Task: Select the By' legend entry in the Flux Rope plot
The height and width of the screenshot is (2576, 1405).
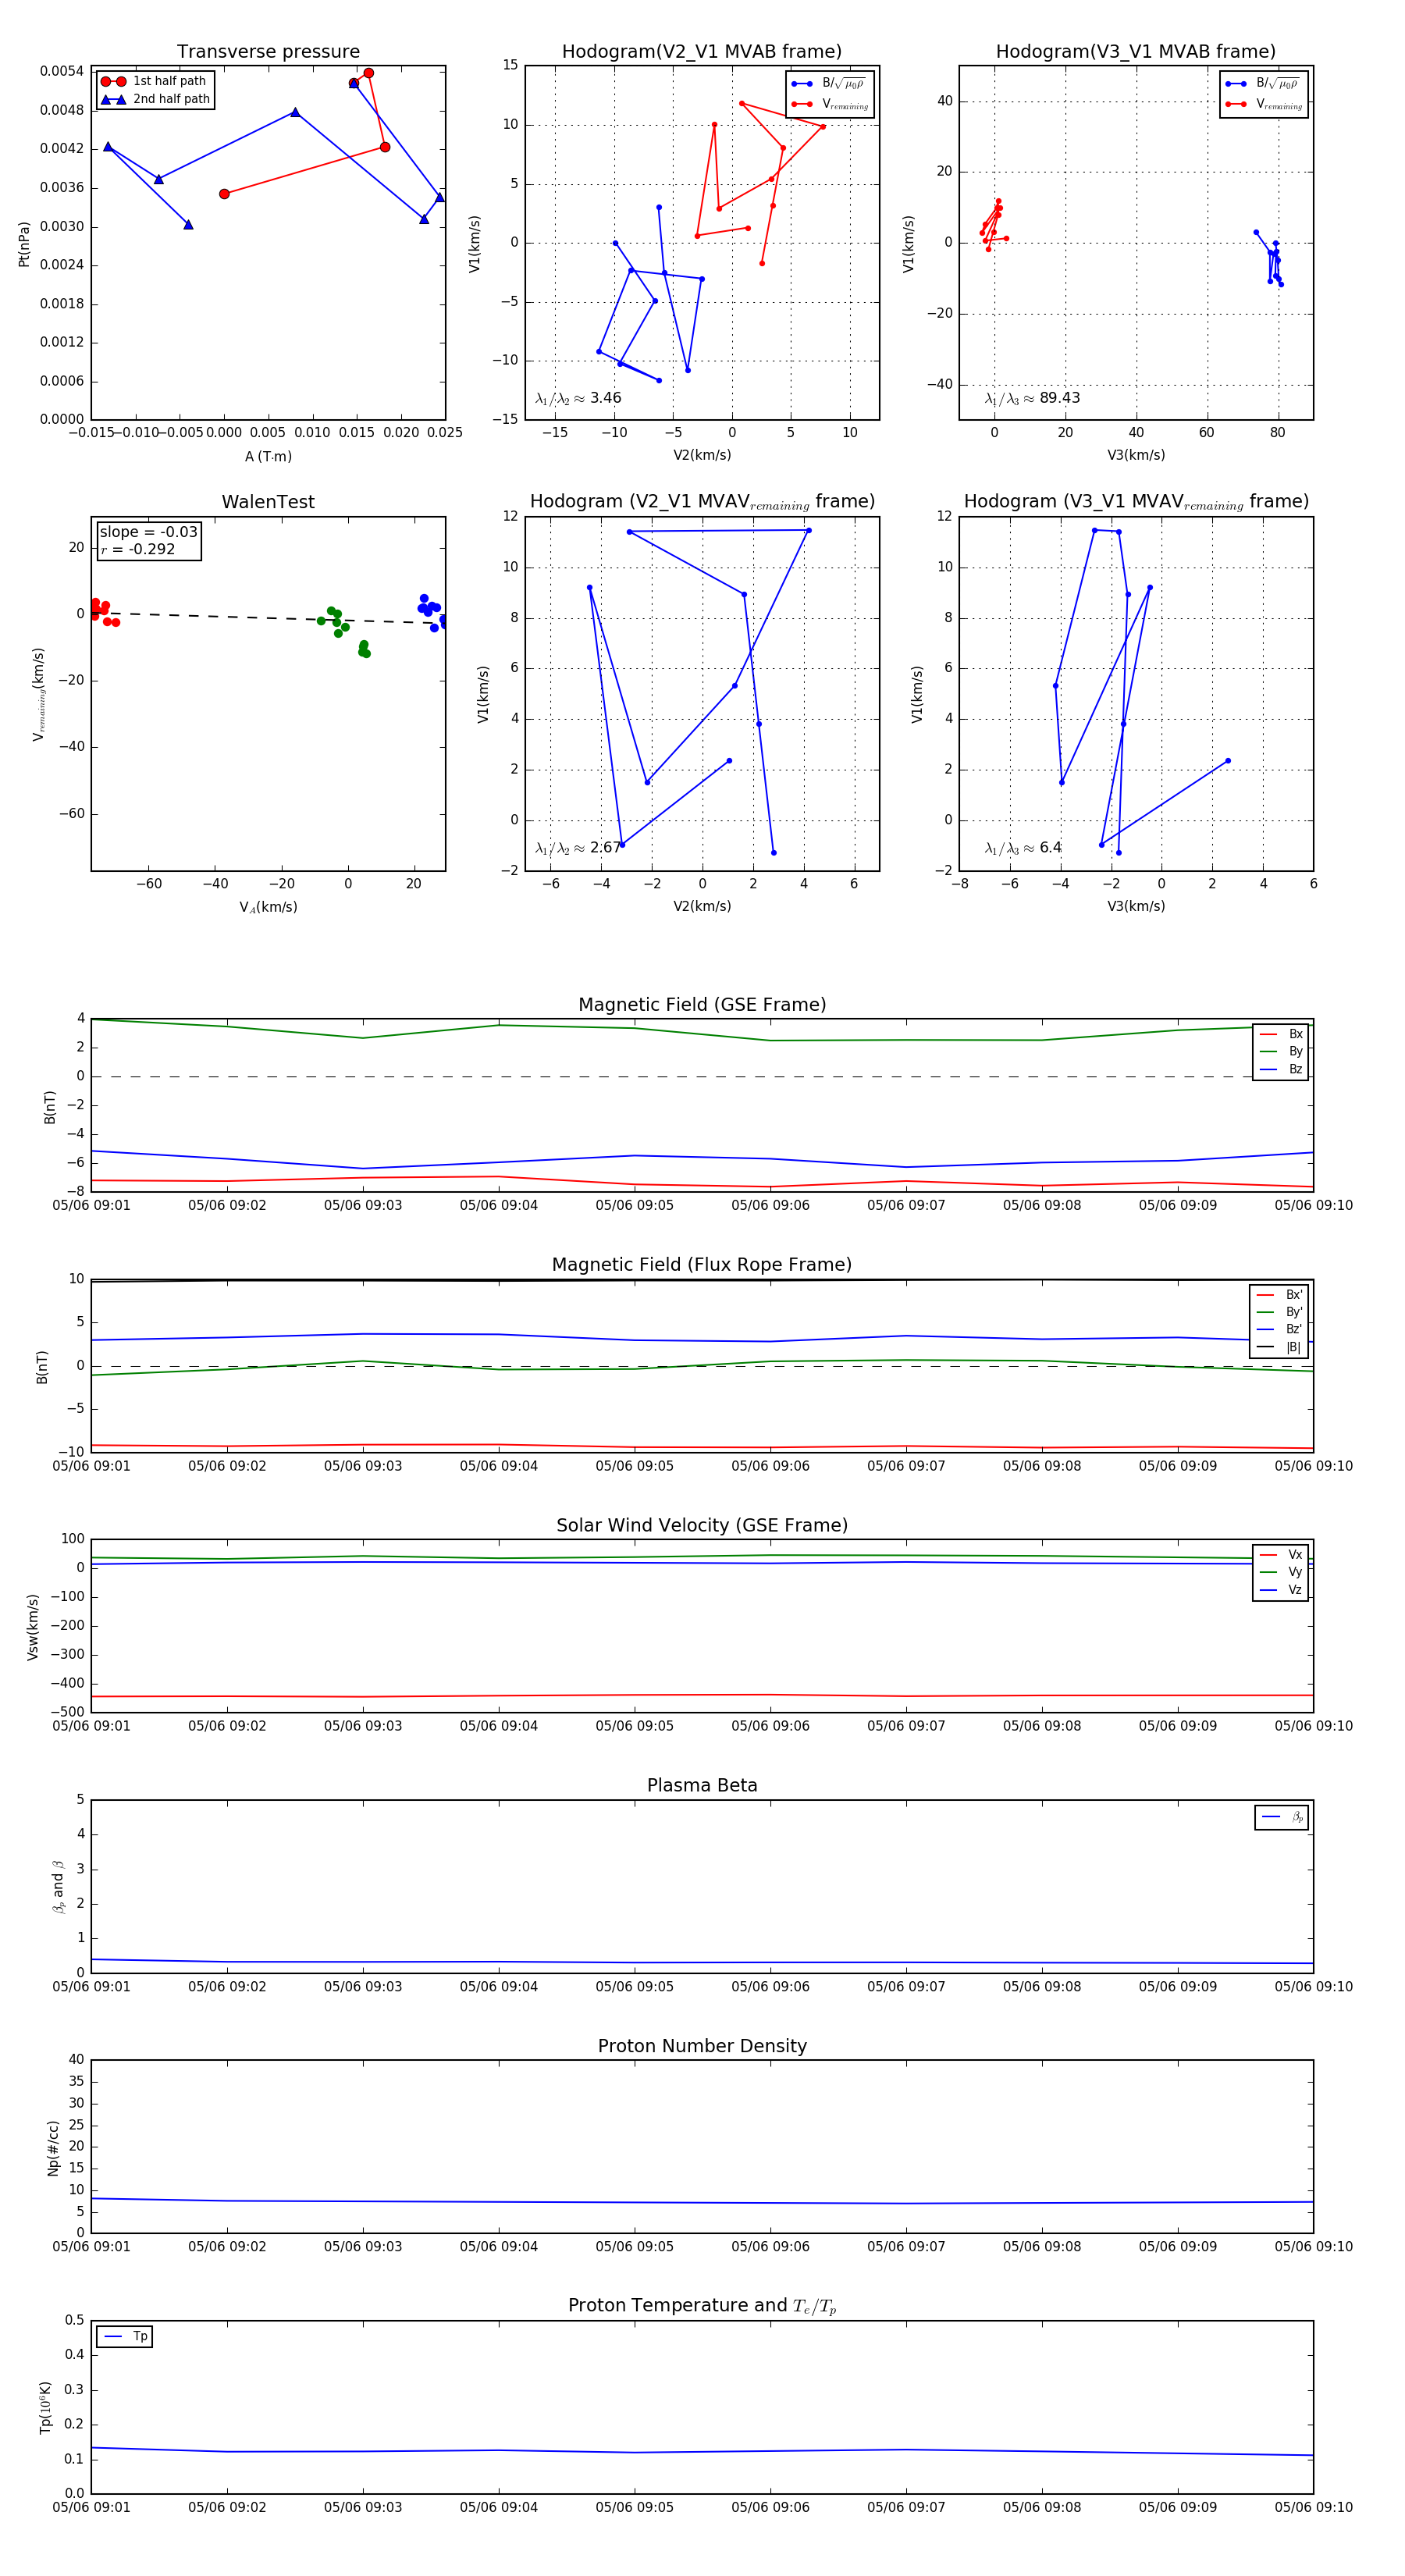Action: click(1280, 1312)
